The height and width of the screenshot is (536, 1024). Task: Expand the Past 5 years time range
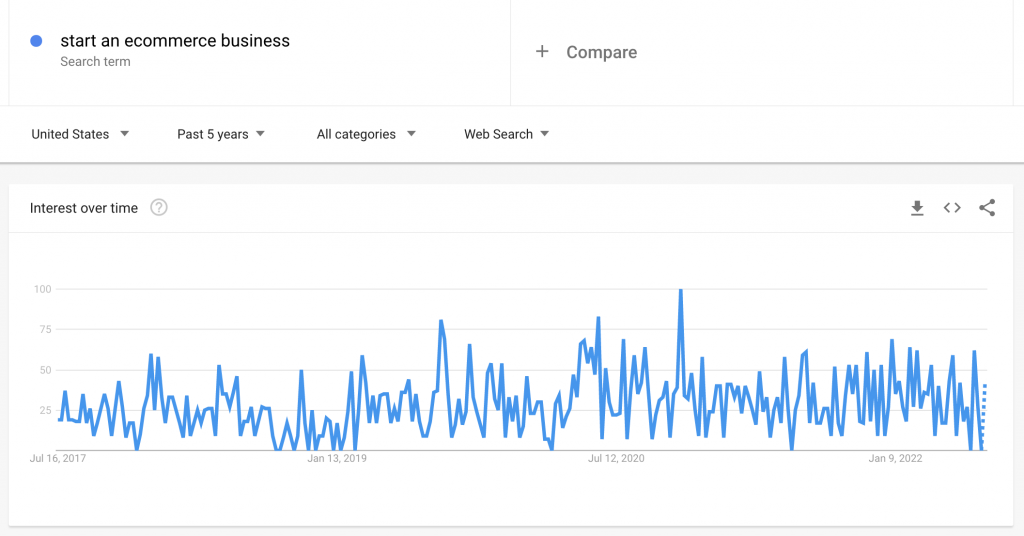pos(220,134)
